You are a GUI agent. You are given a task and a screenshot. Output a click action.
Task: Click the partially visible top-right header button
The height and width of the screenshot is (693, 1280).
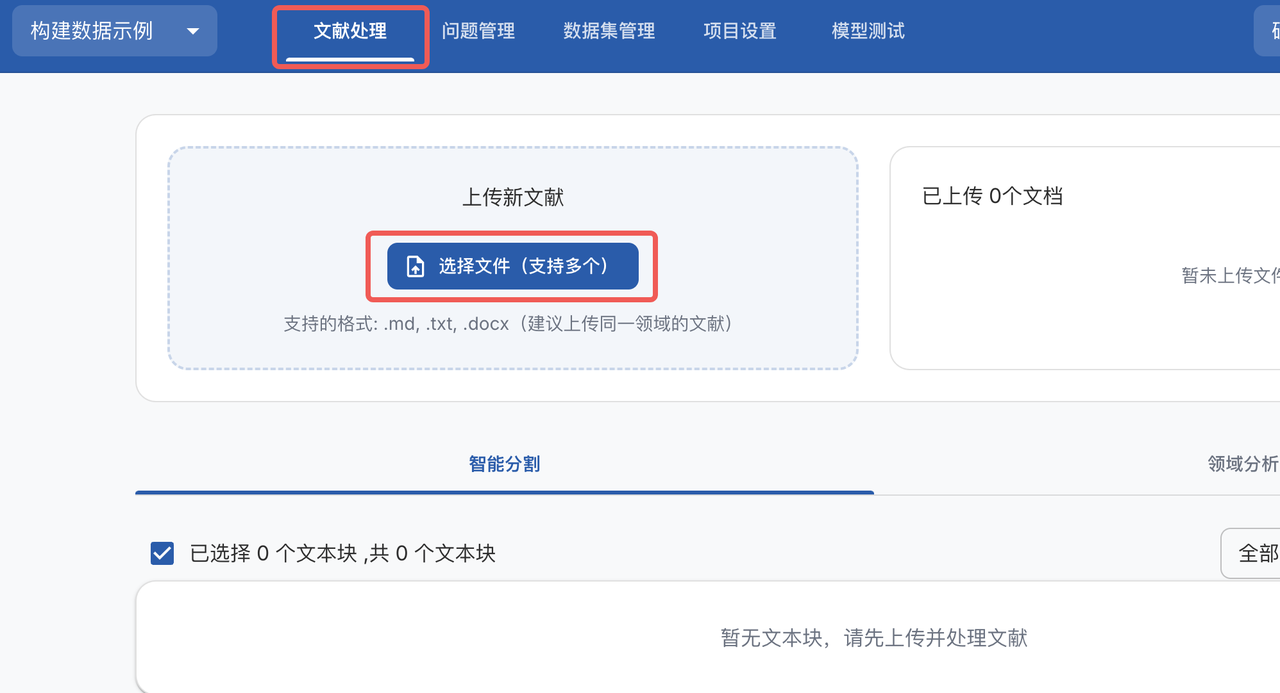coord(1268,31)
